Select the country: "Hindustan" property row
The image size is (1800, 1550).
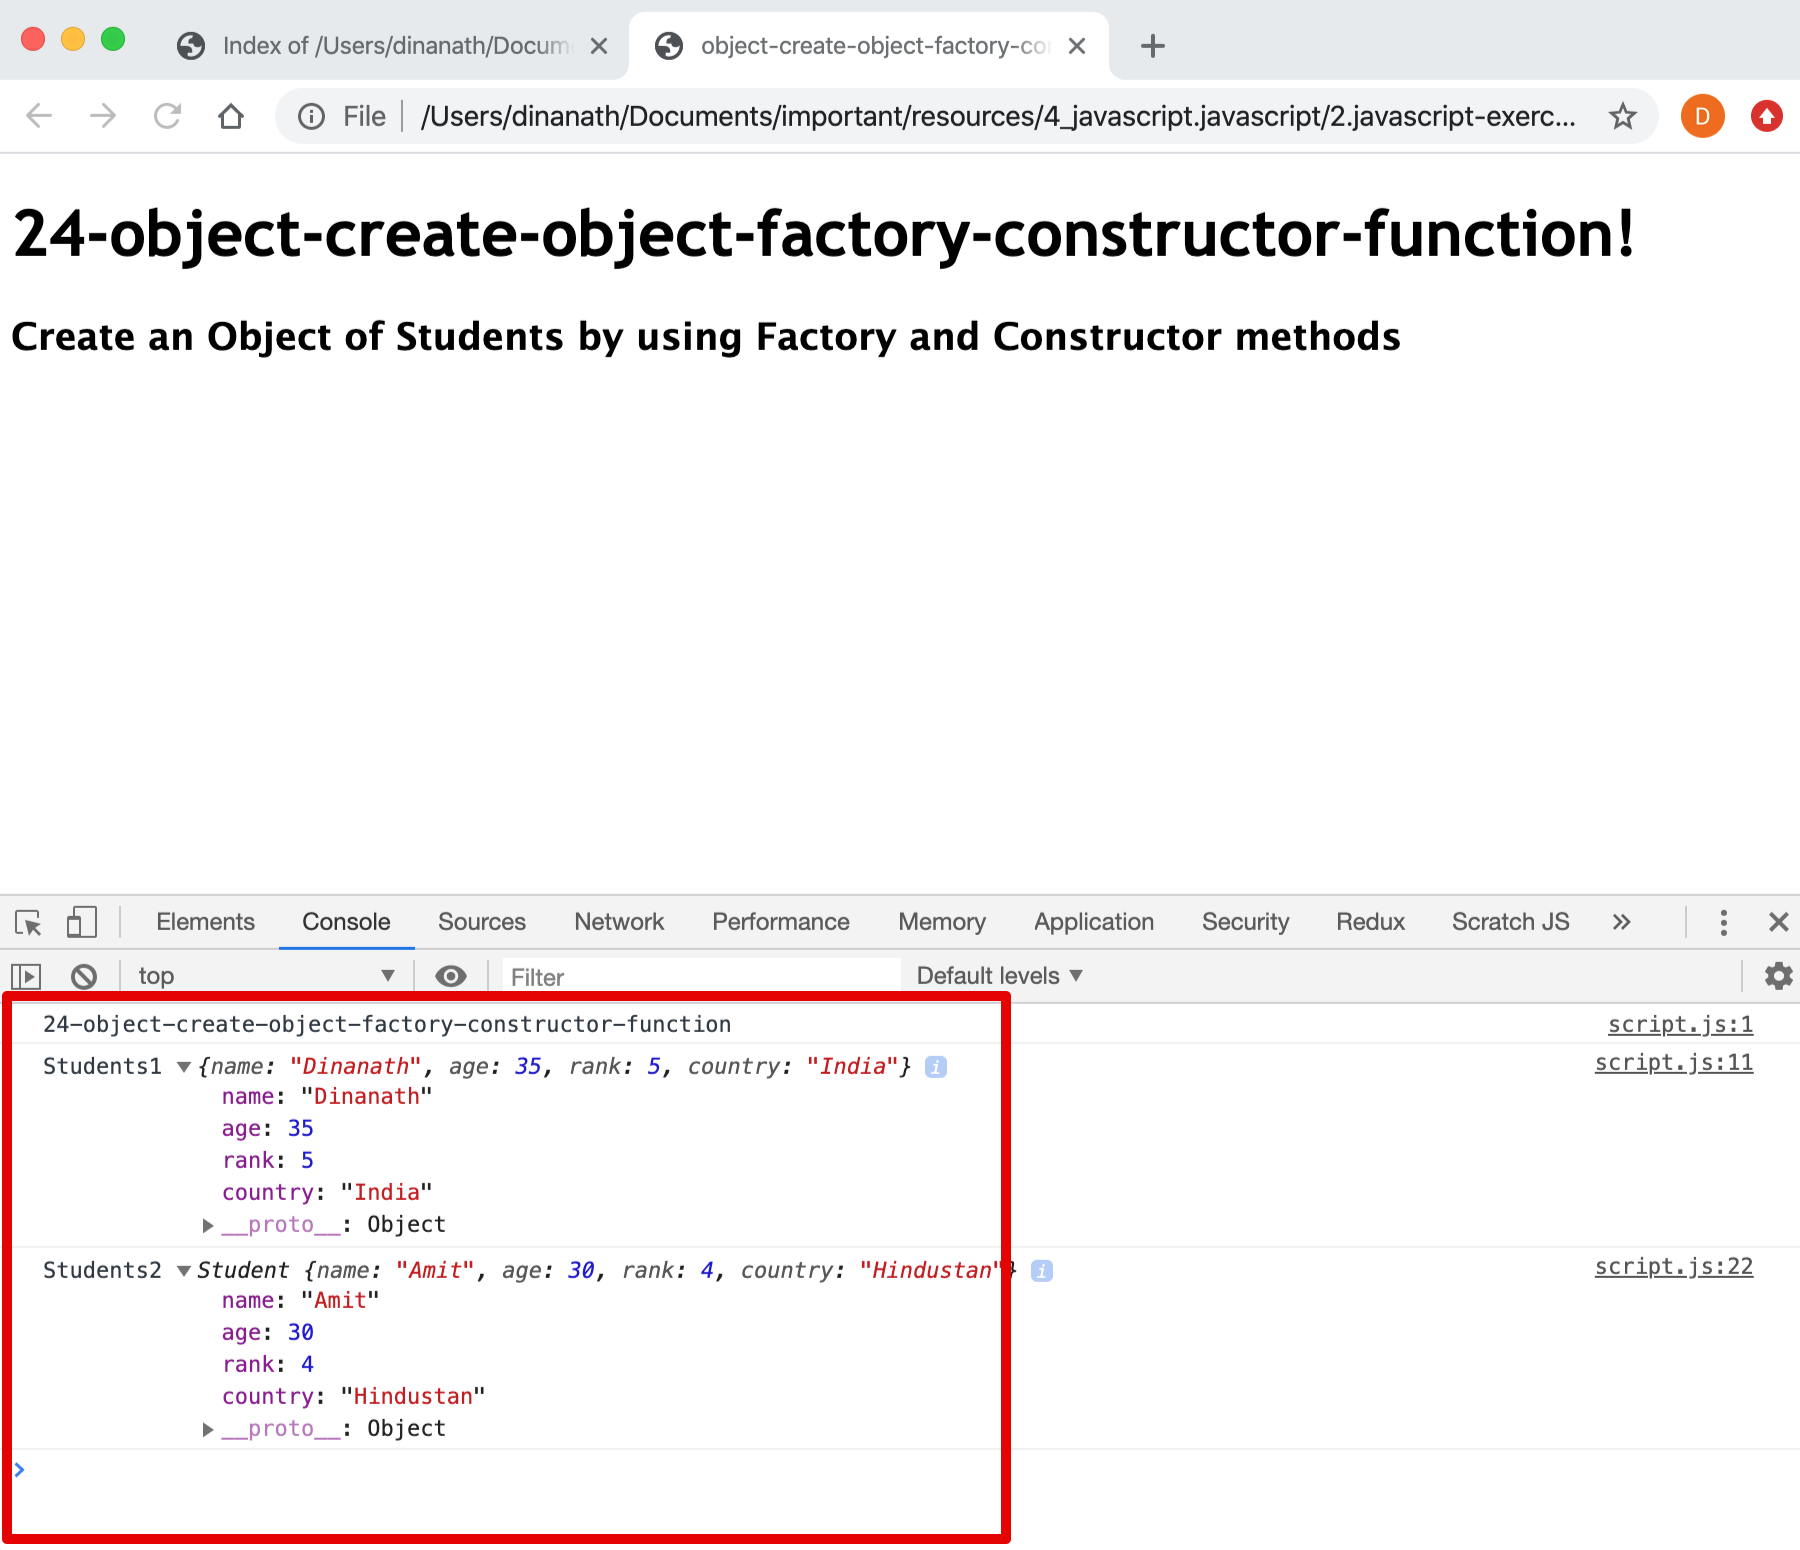click(x=353, y=1397)
